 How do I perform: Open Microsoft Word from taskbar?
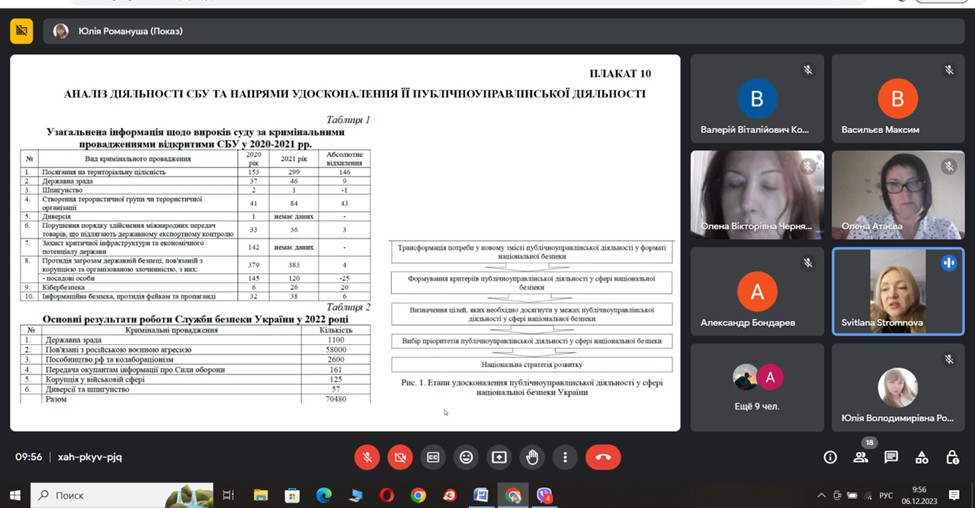click(x=481, y=496)
